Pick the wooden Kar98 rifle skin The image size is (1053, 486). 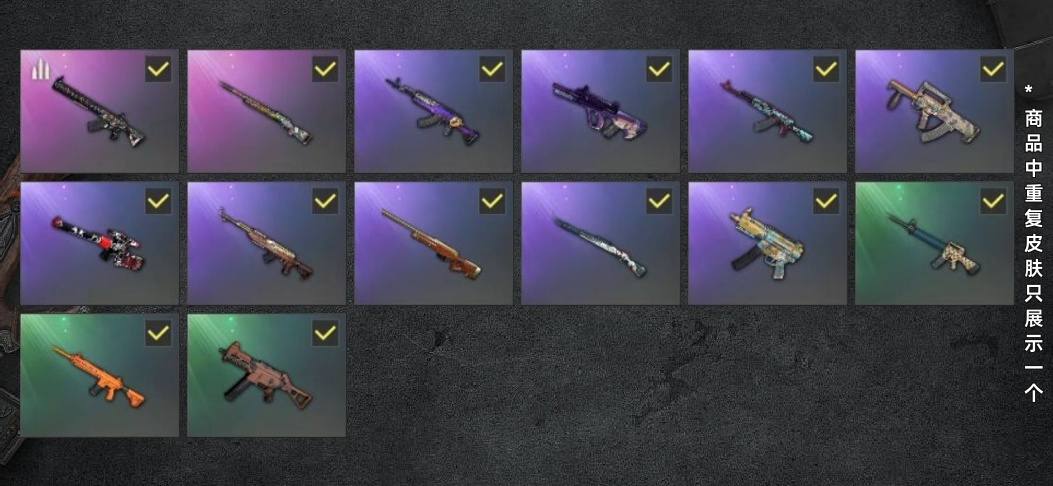(433, 243)
